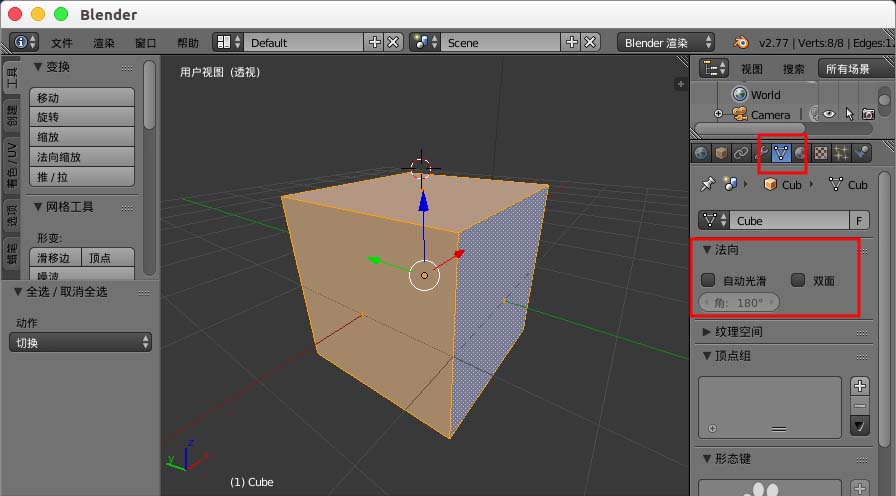Click the 顶点 slide button
The height and width of the screenshot is (496, 896).
tap(109, 257)
